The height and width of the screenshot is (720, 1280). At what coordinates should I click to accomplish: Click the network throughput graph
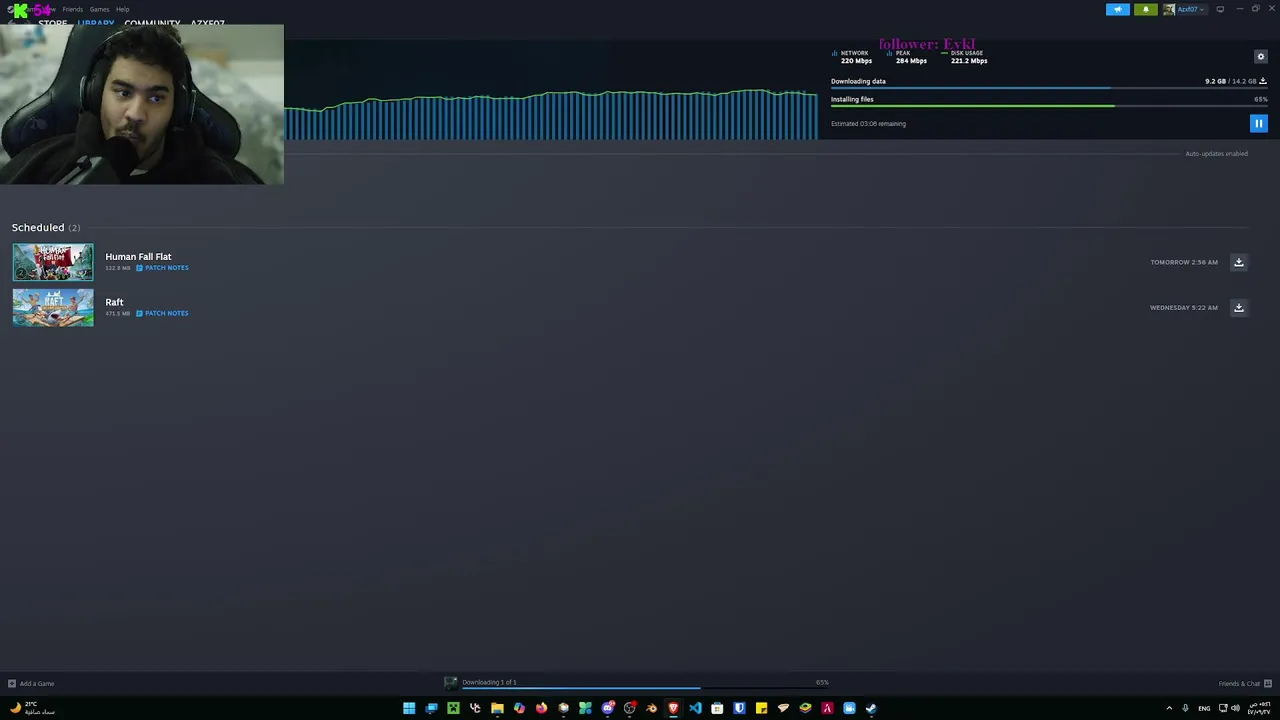coord(551,114)
